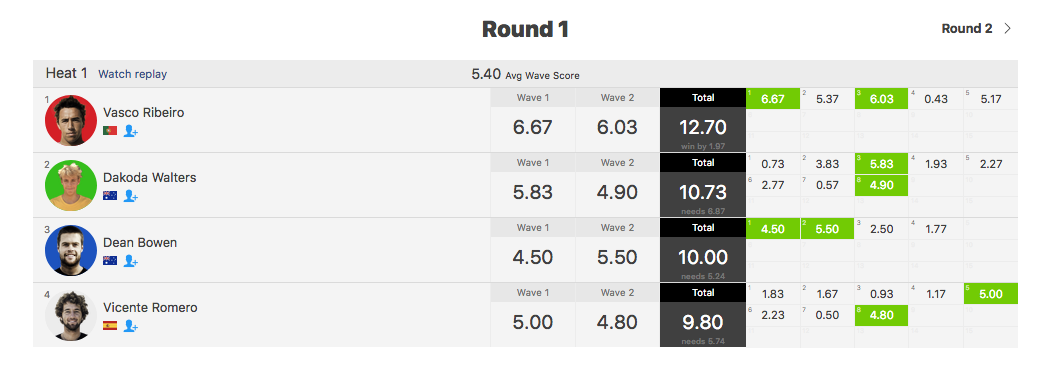Click Australia flag under Dean Bowen
Screen dimensions: 1040x366
pos(110,261)
